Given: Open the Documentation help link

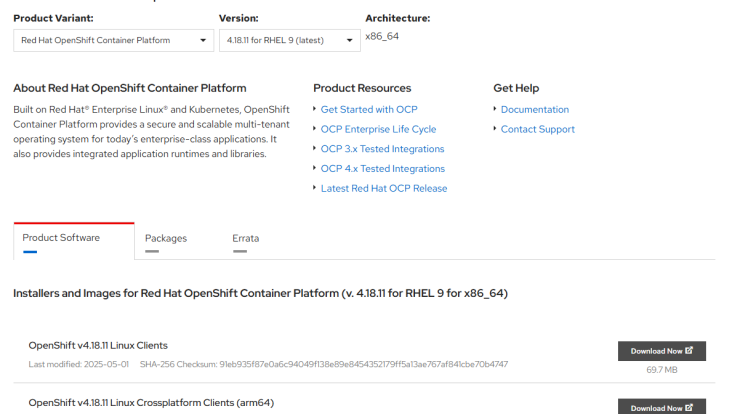Looking at the screenshot, I should click(535, 110).
